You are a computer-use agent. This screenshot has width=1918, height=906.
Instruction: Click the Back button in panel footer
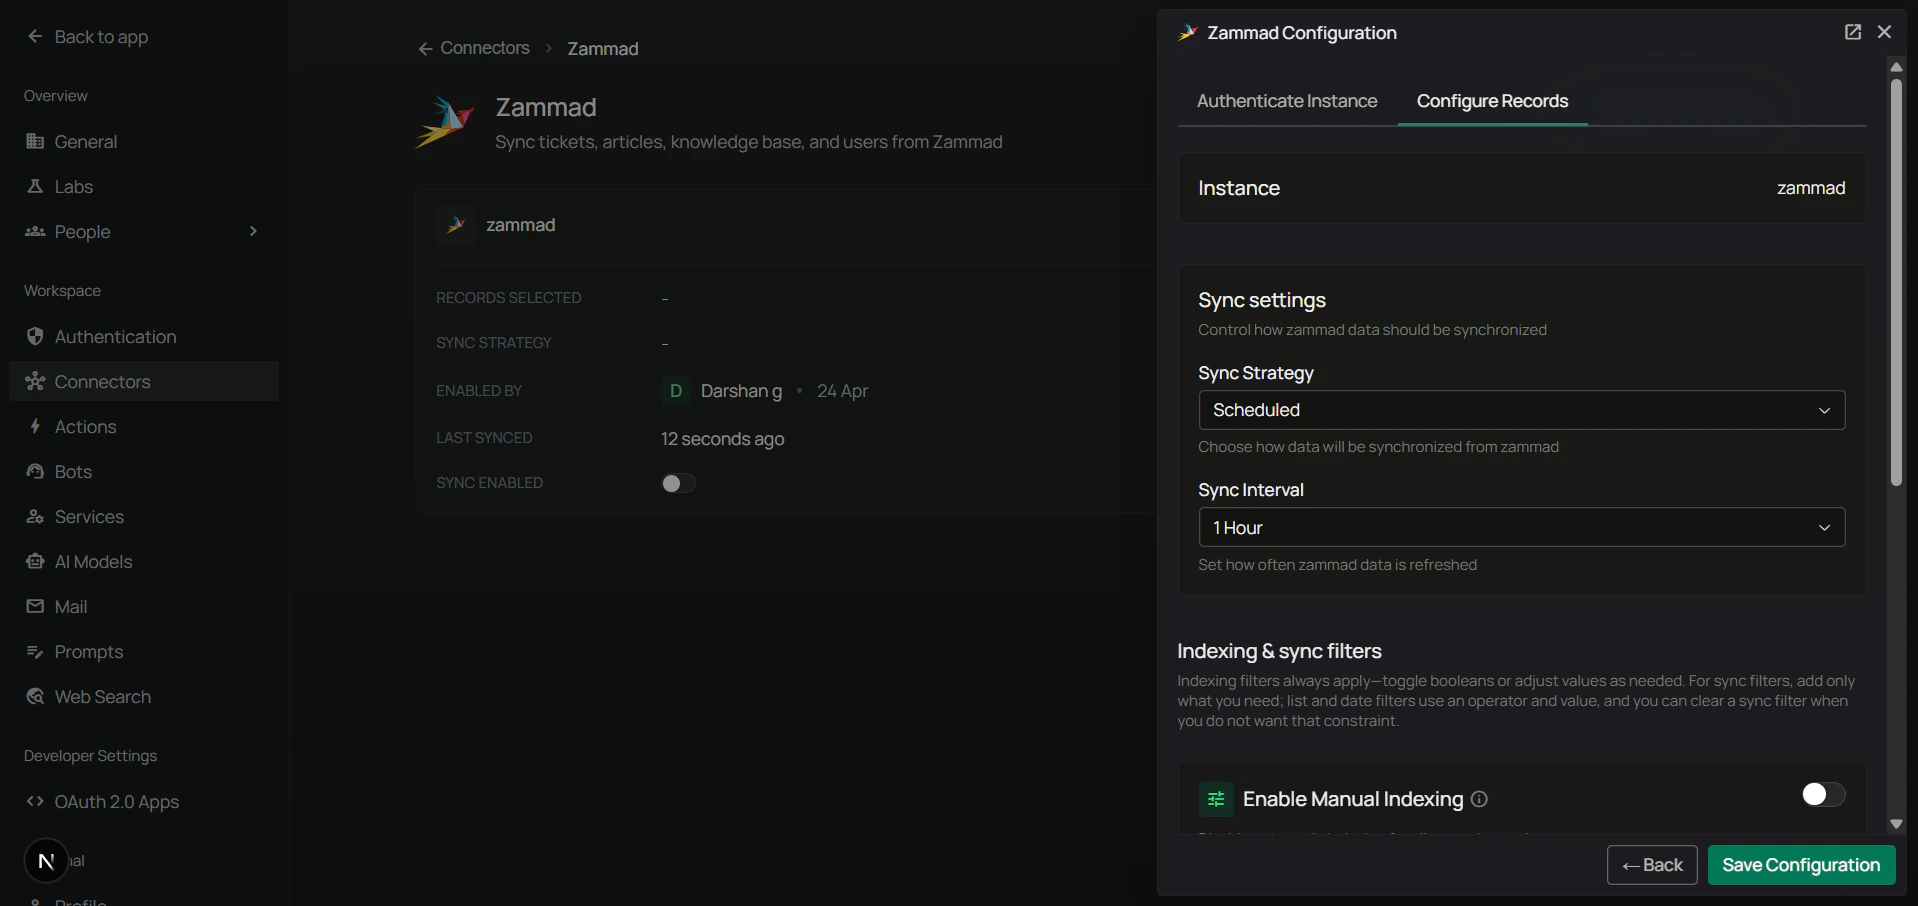coord(1652,865)
